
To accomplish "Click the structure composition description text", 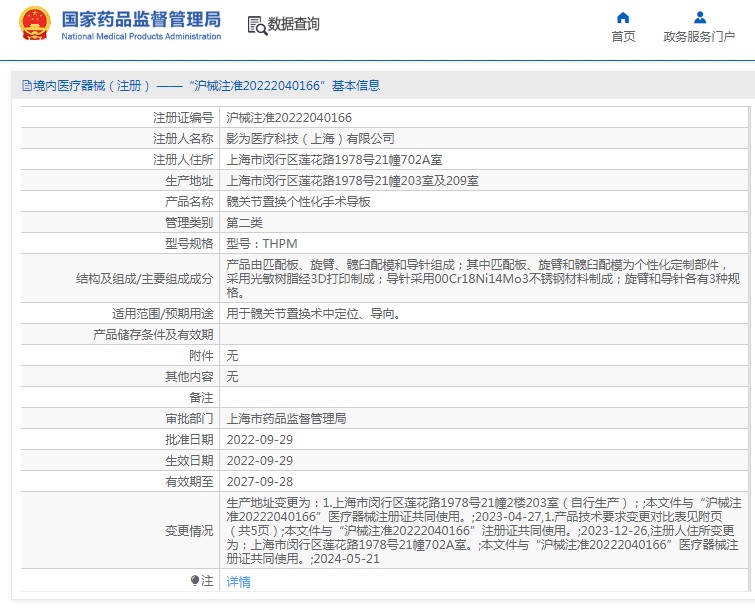I will click(x=483, y=278).
